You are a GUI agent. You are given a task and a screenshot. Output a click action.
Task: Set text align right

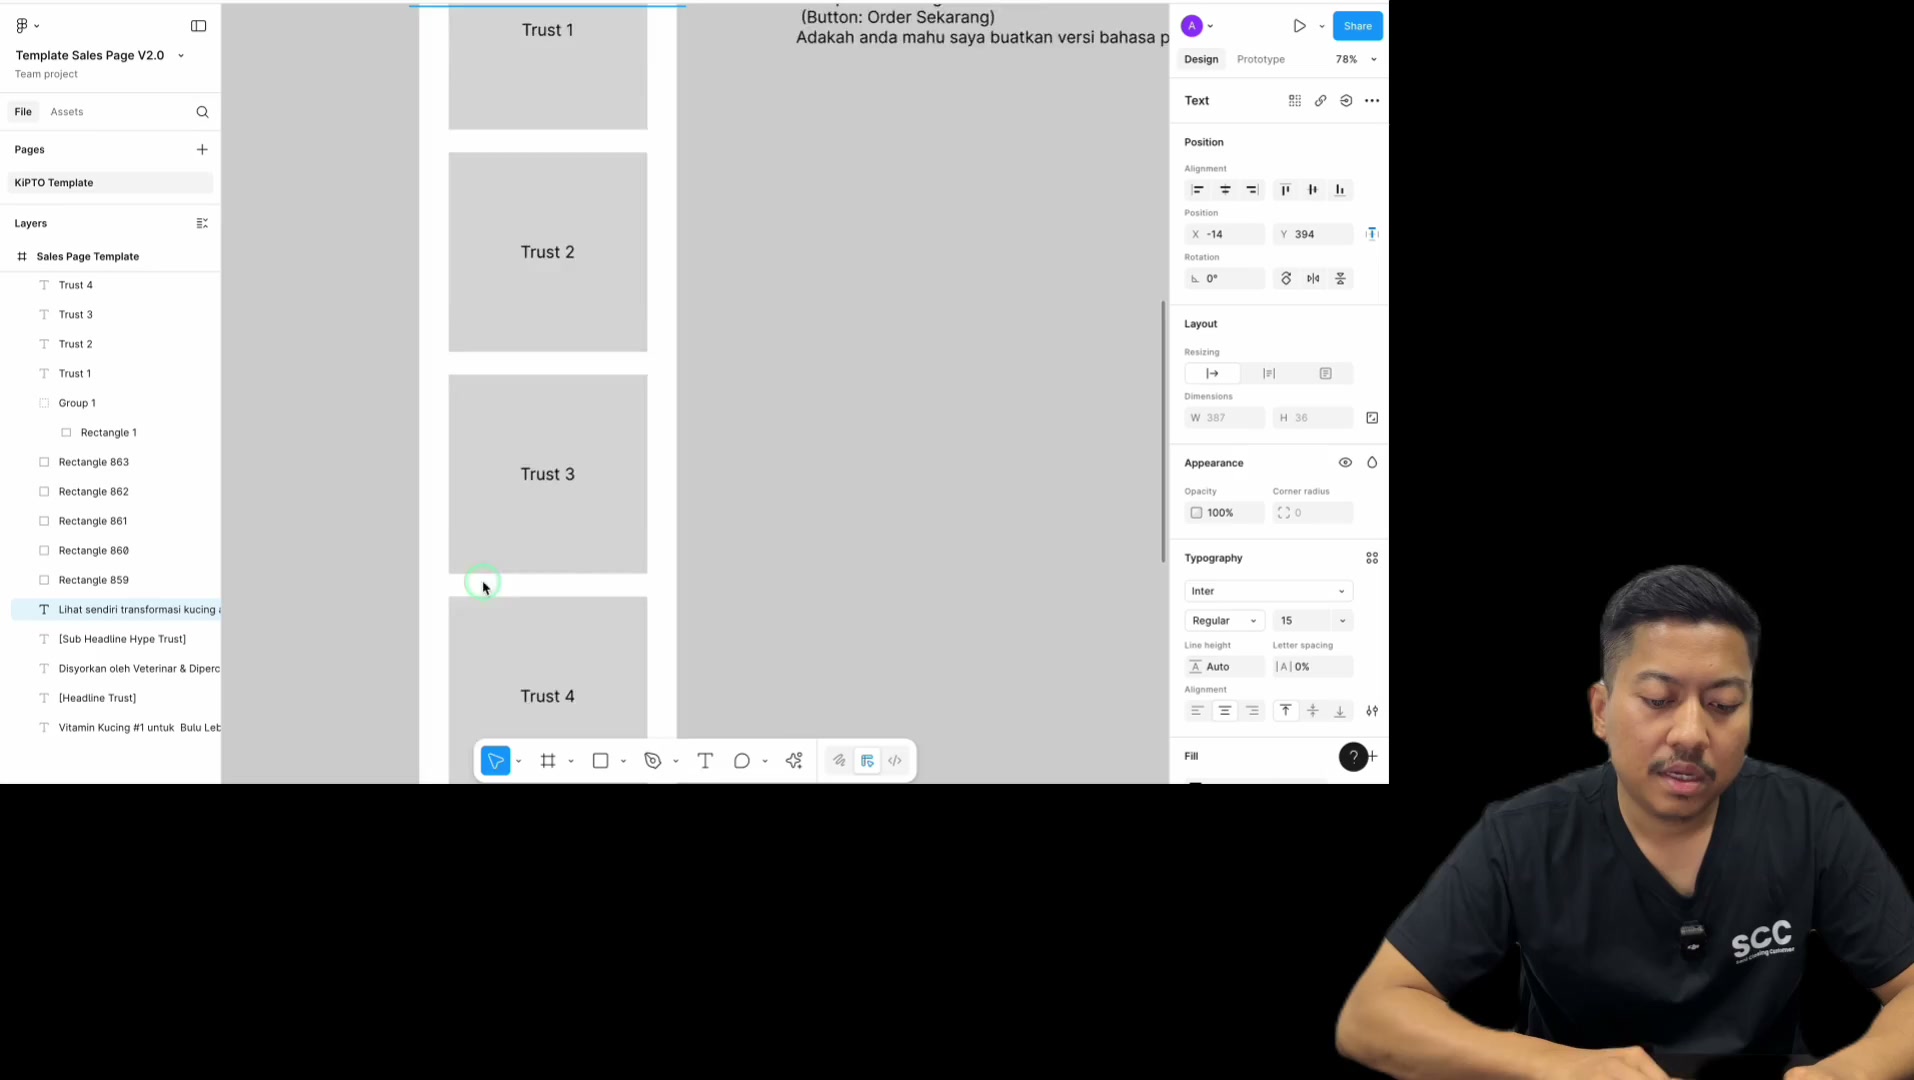(1252, 711)
